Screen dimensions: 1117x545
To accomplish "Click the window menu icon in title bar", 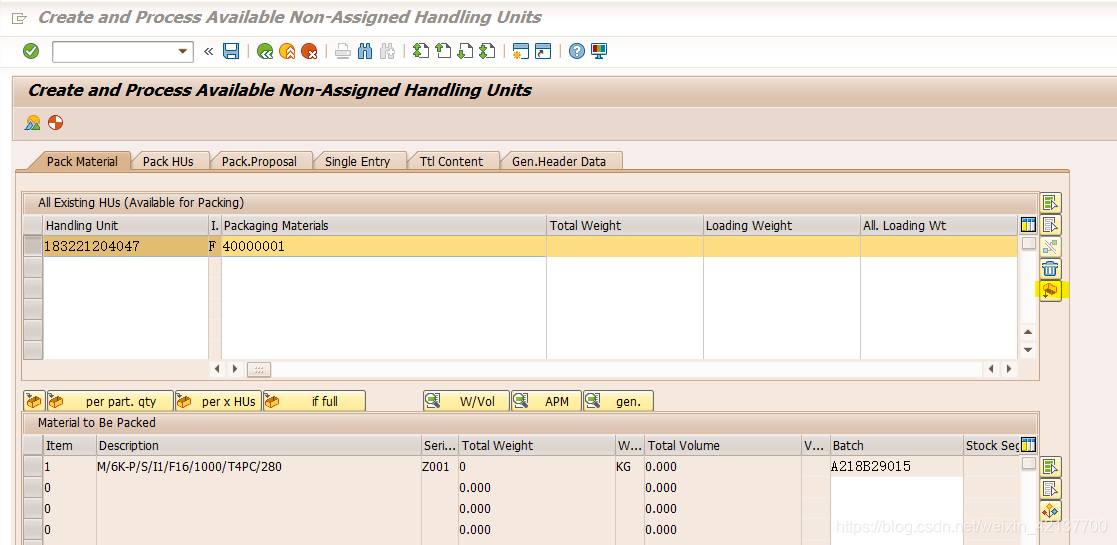I will click(x=20, y=18).
